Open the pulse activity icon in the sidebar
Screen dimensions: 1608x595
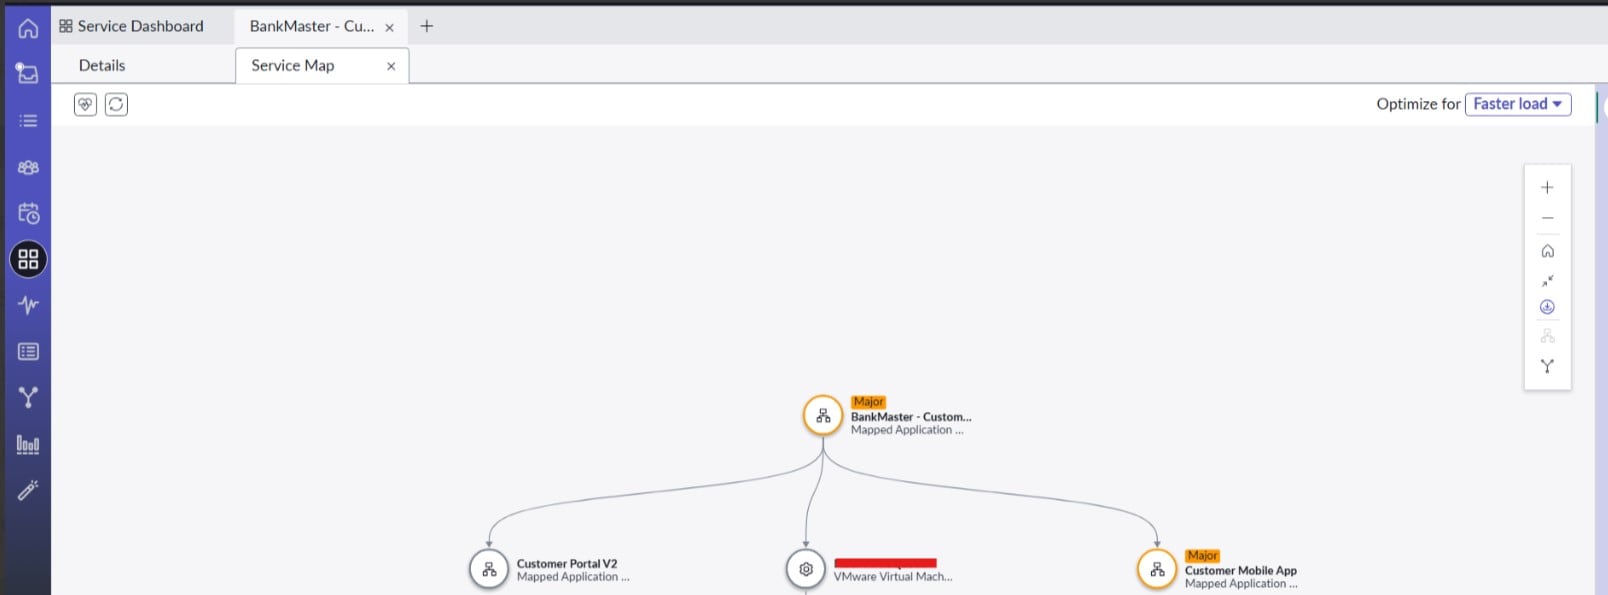point(28,305)
